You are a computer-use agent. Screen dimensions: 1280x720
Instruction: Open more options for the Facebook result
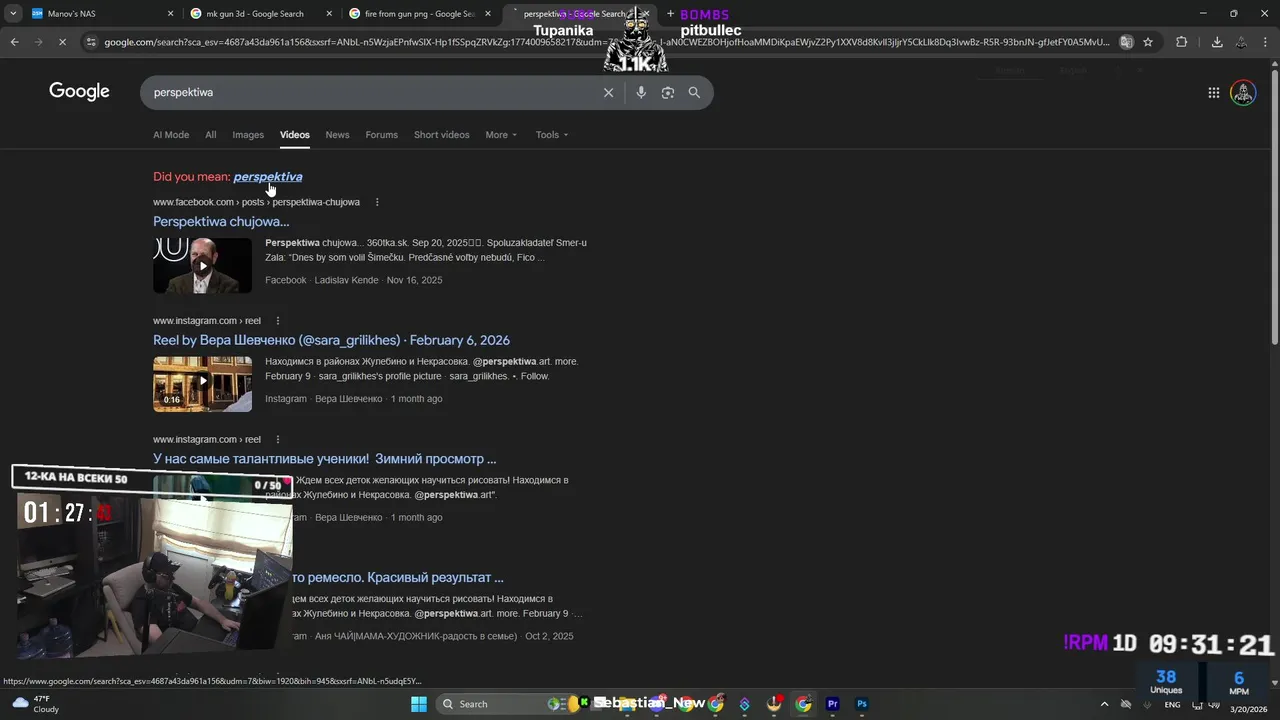pyautogui.click(x=377, y=202)
